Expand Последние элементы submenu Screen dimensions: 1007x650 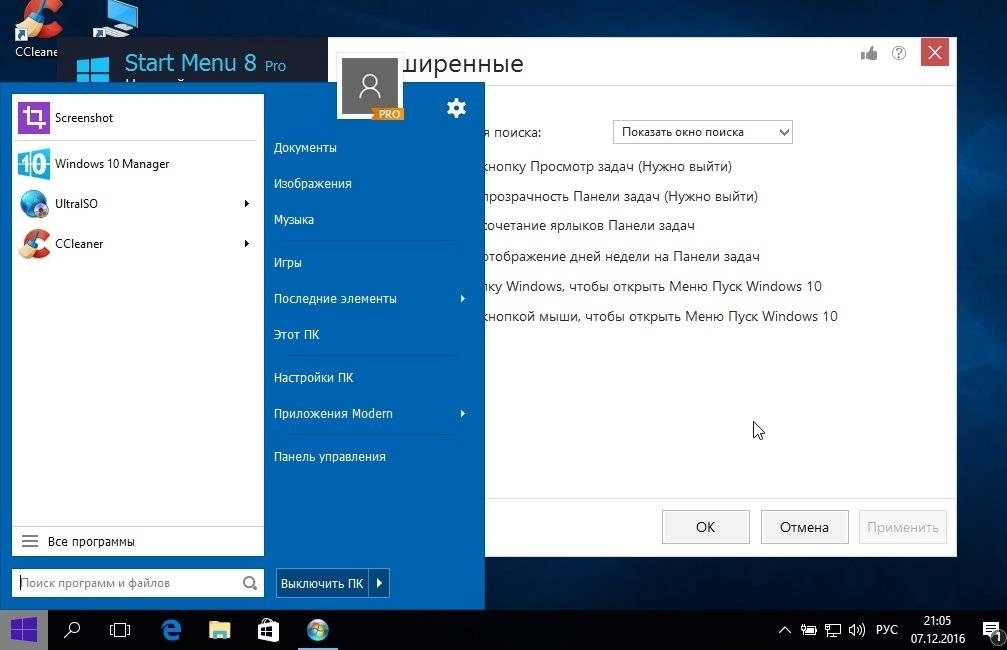coord(462,299)
